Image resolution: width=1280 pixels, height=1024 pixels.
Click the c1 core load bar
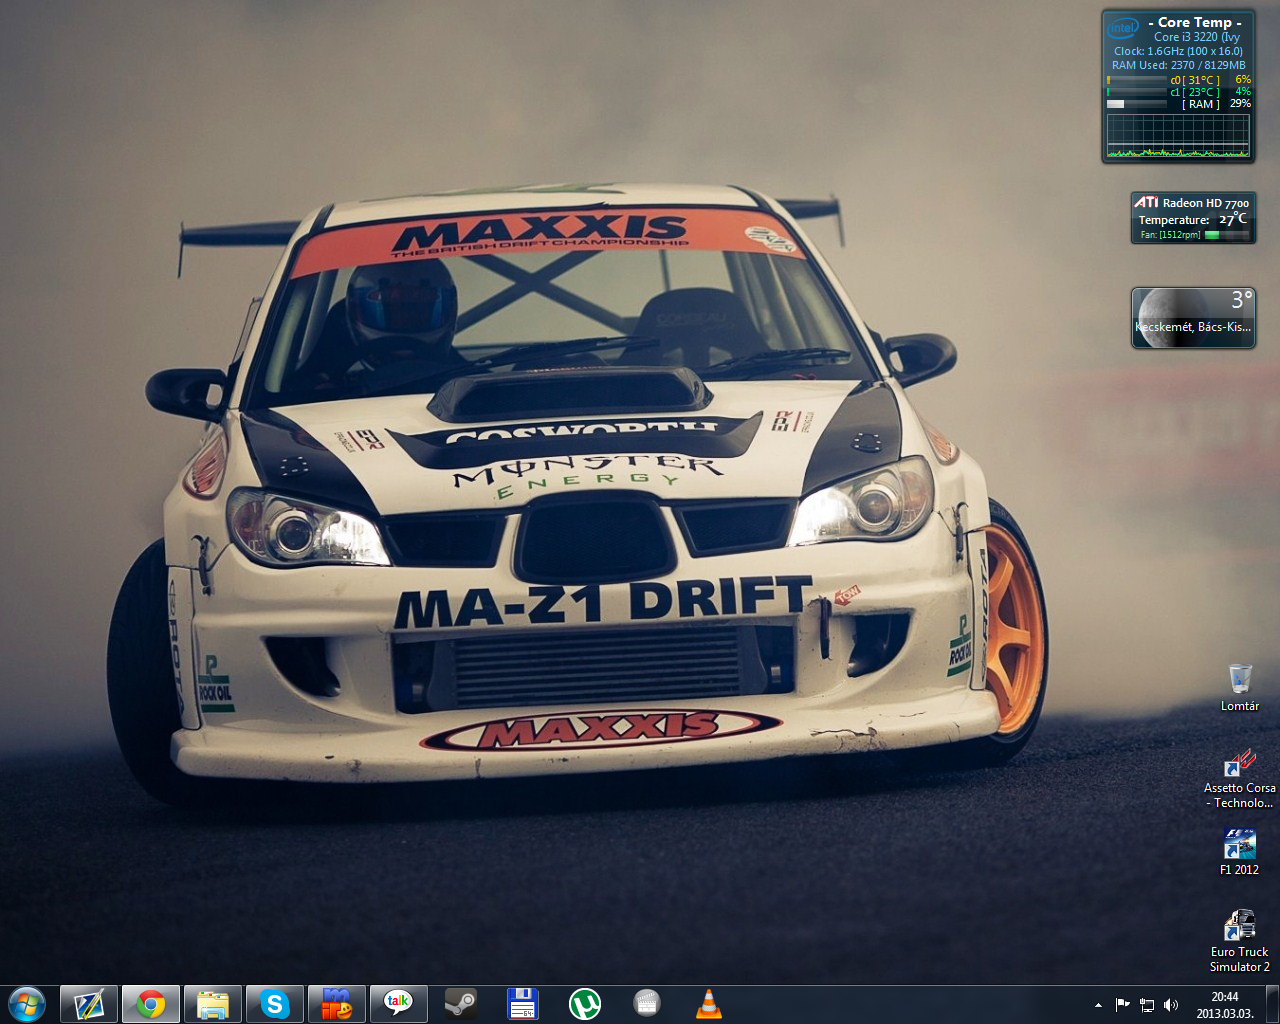coord(1137,92)
